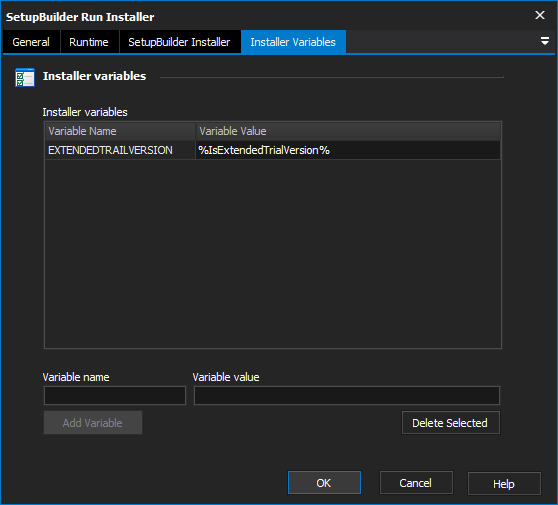Click the Delete Selected button
This screenshot has height=505, width=558.
tap(451, 423)
